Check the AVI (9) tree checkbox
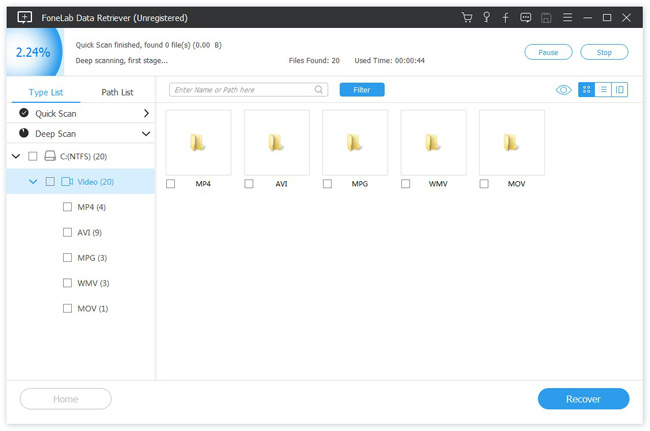Screen dimensions: 650x431 pos(67,232)
